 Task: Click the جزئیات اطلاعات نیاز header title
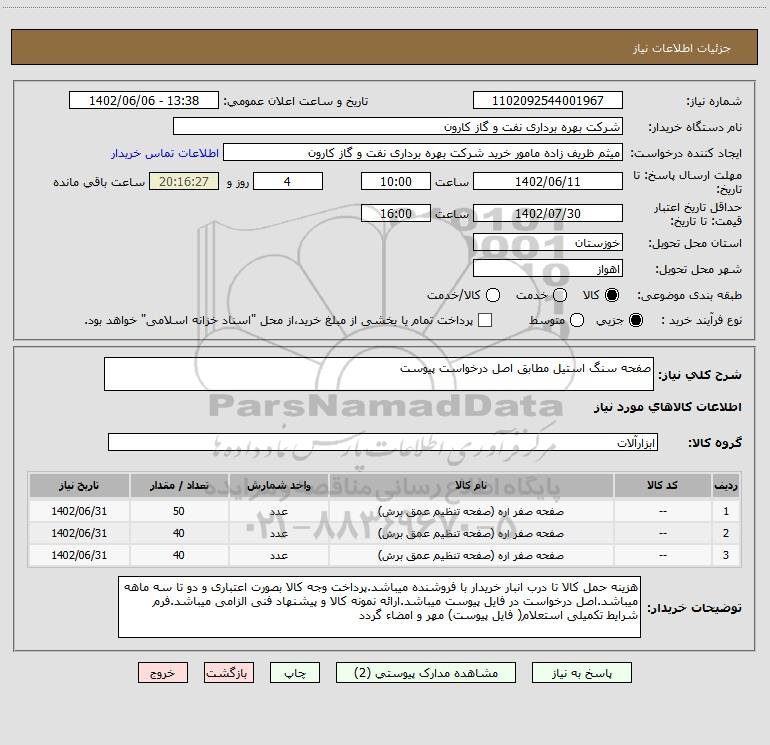click(682, 48)
